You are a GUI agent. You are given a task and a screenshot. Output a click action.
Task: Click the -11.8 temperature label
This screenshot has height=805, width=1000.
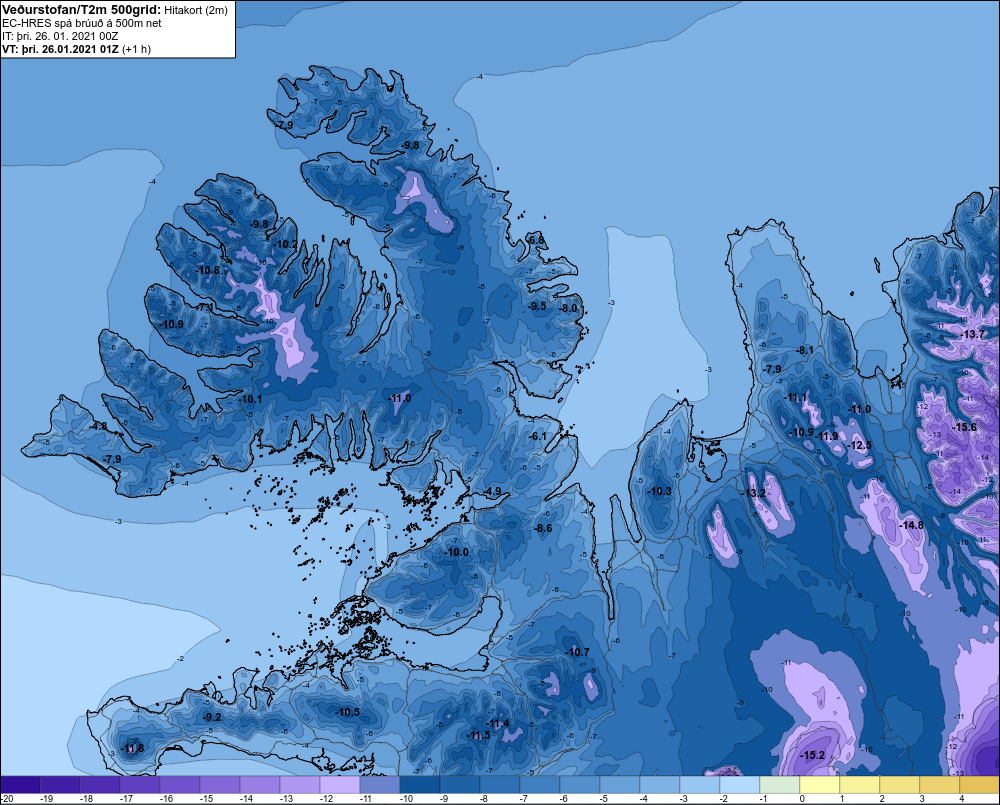pyautogui.click(x=132, y=748)
